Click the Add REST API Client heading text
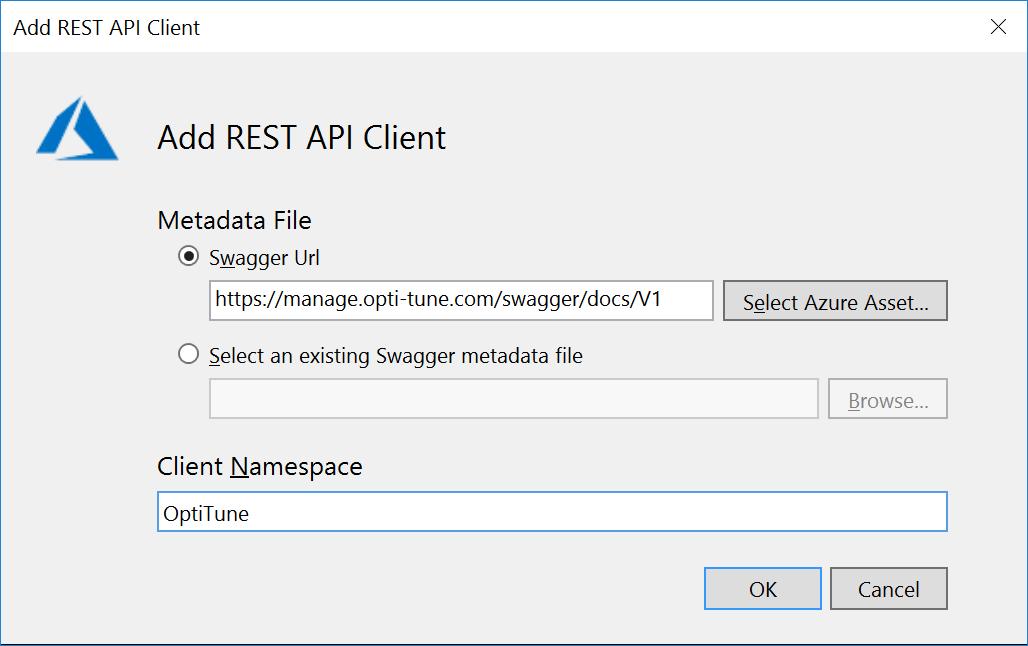1028x646 pixels. (x=300, y=138)
